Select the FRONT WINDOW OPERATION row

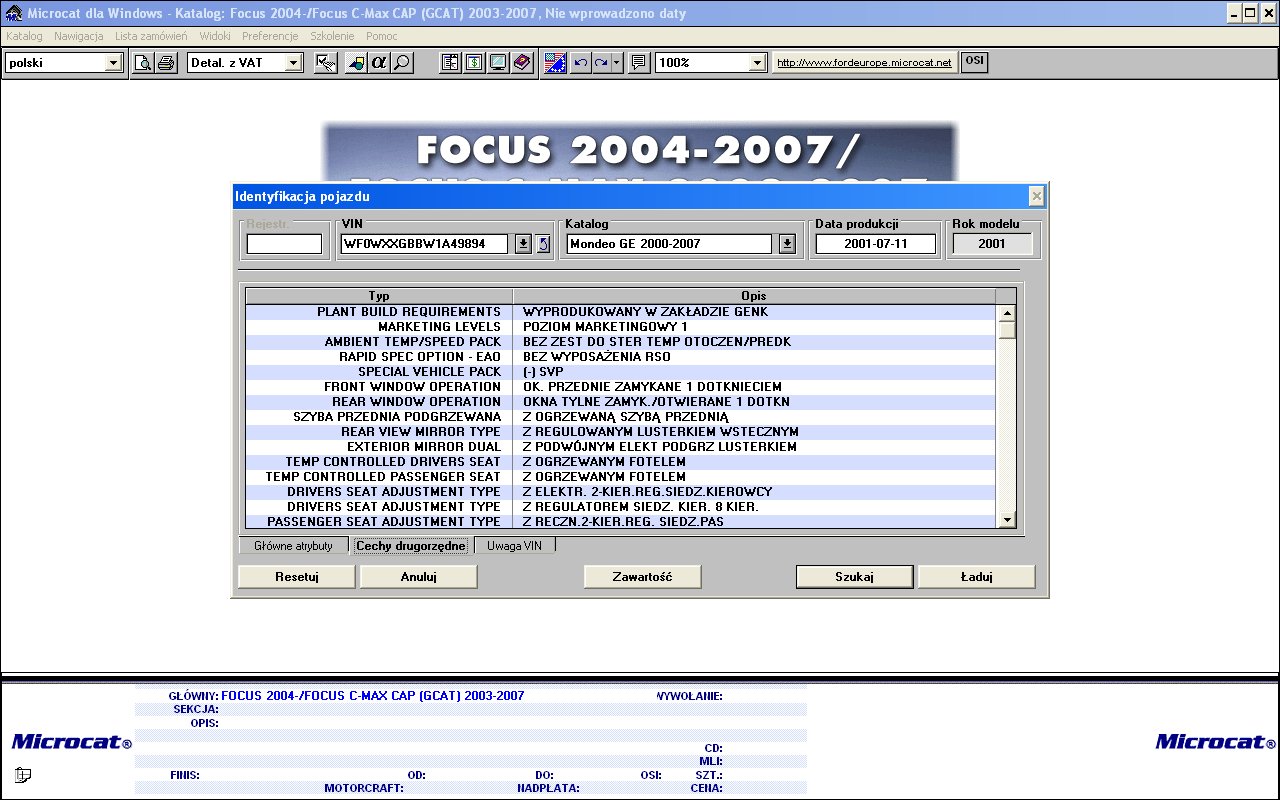click(x=621, y=387)
